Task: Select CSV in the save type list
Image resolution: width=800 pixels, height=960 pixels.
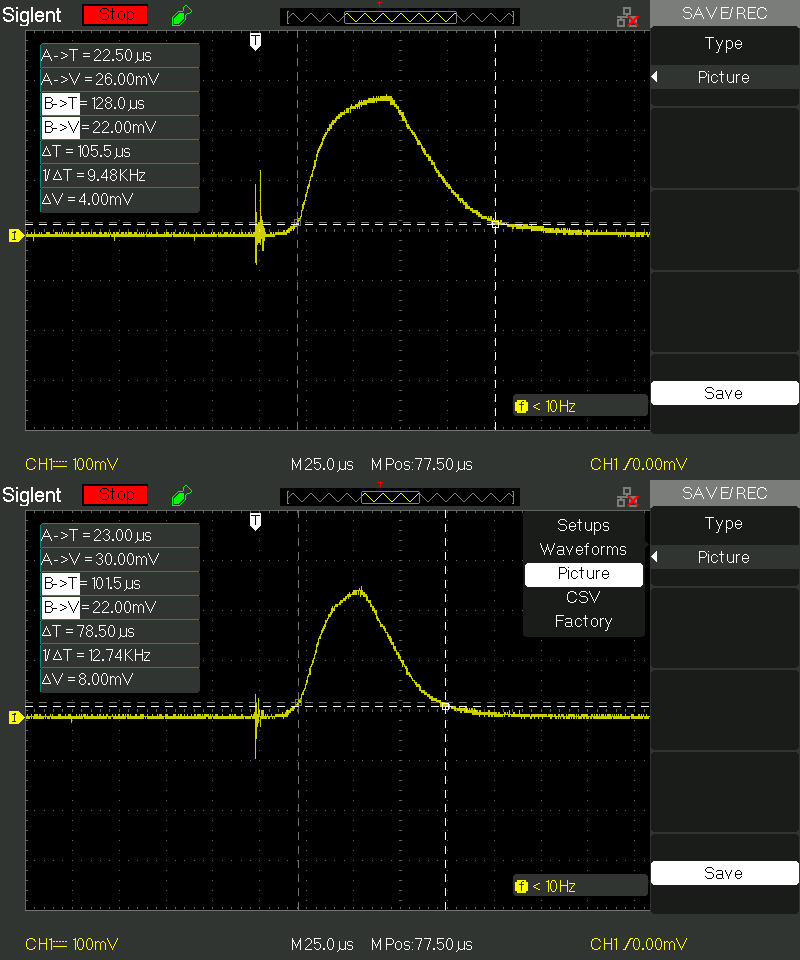Action: pyautogui.click(x=583, y=597)
